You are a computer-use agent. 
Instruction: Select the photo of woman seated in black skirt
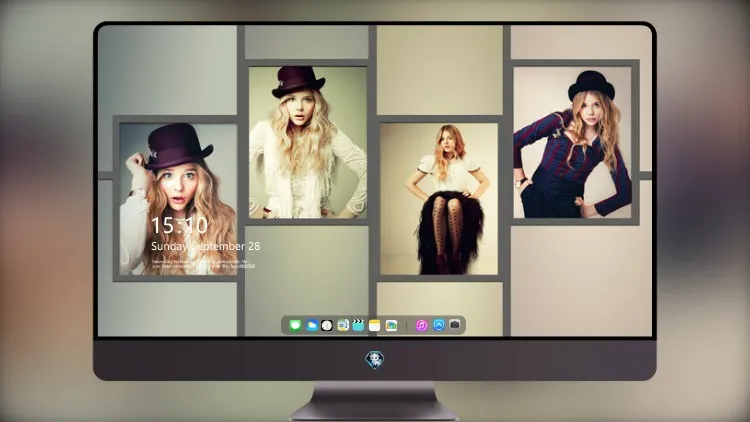pyautogui.click(x=439, y=199)
